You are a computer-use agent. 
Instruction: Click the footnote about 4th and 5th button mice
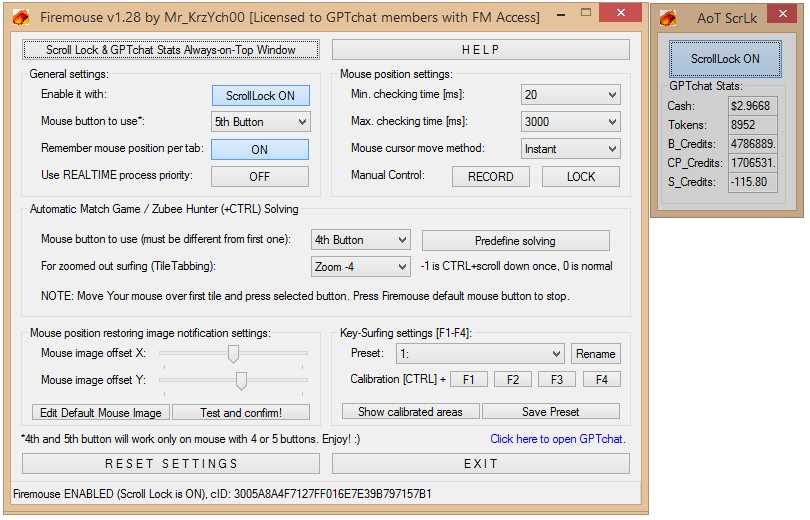click(191, 439)
